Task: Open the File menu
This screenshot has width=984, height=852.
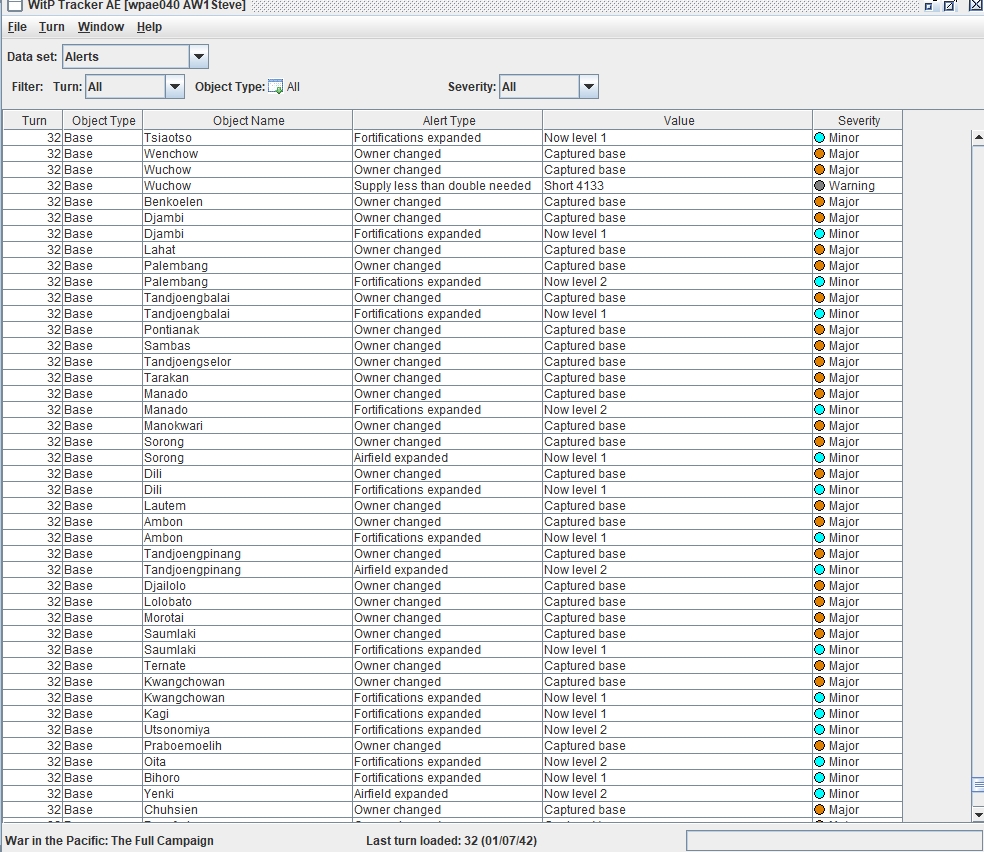Action: tap(17, 27)
